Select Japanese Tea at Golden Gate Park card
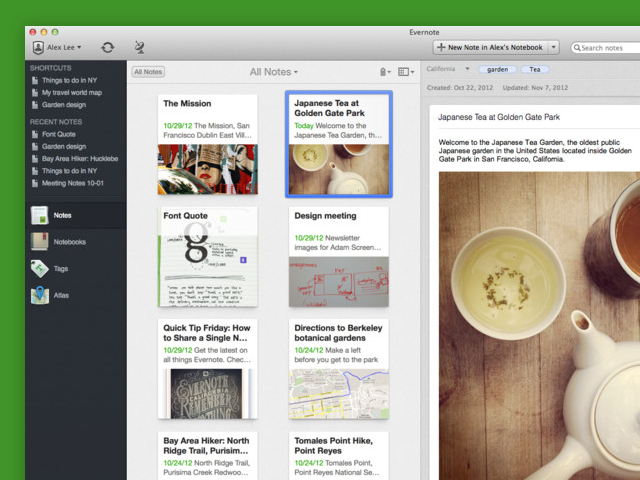The image size is (640, 480). (339, 144)
